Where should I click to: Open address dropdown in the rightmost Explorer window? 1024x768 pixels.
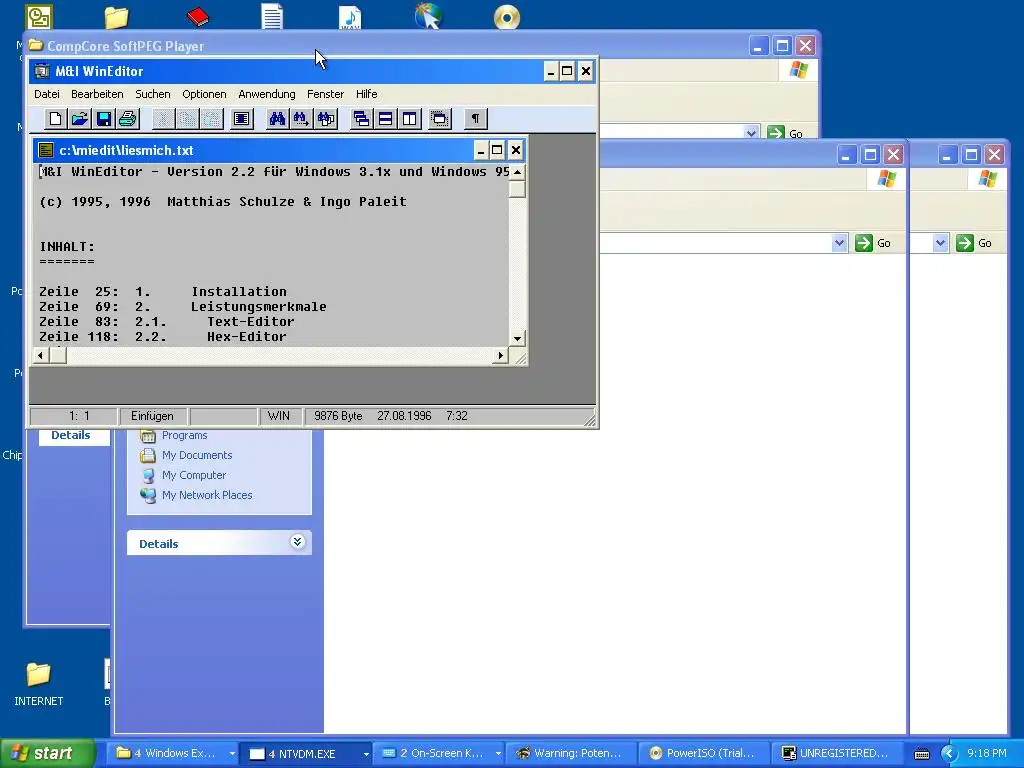click(940, 243)
